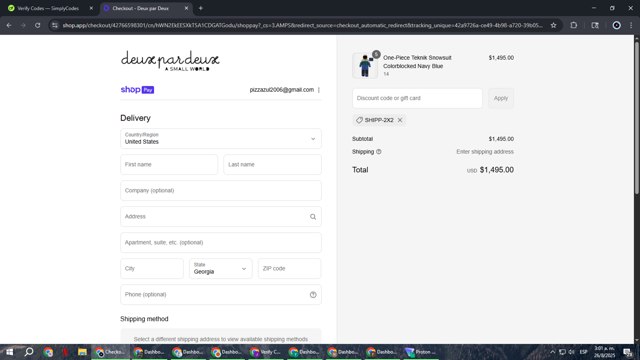Open the Chrome side panel icon
This screenshot has width=640, height=360.
(595, 25)
